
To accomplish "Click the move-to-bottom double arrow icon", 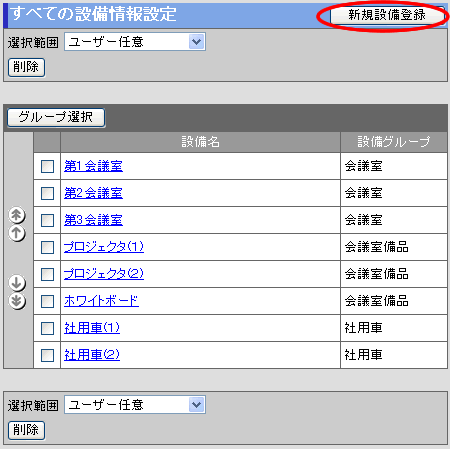I will (17, 301).
